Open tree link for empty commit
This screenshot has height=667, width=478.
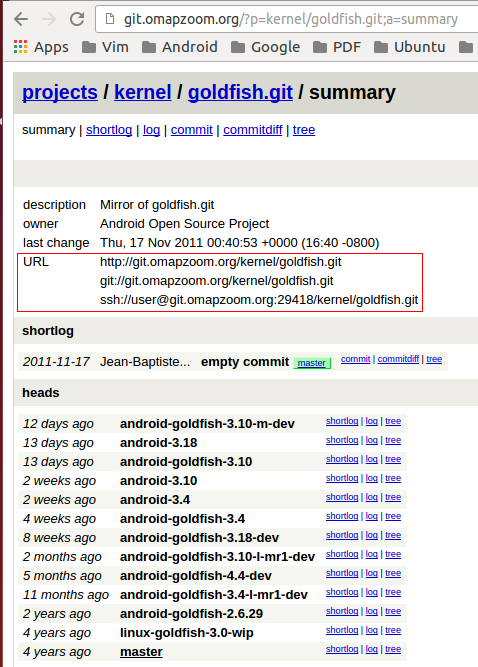pyautogui.click(x=434, y=359)
